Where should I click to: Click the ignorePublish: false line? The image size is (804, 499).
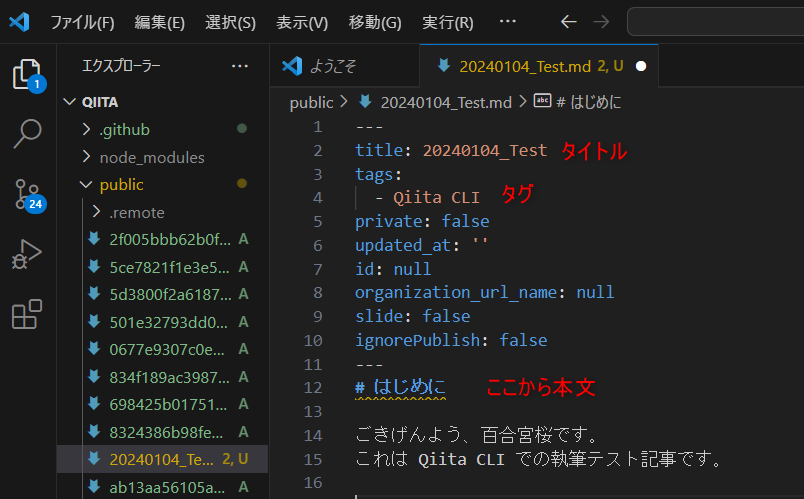tap(451, 340)
